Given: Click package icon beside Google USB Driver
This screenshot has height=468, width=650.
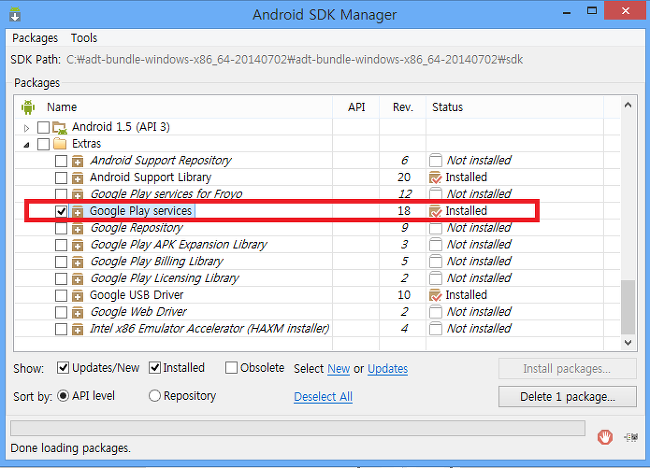Looking at the screenshot, I should pyautogui.click(x=77, y=296).
